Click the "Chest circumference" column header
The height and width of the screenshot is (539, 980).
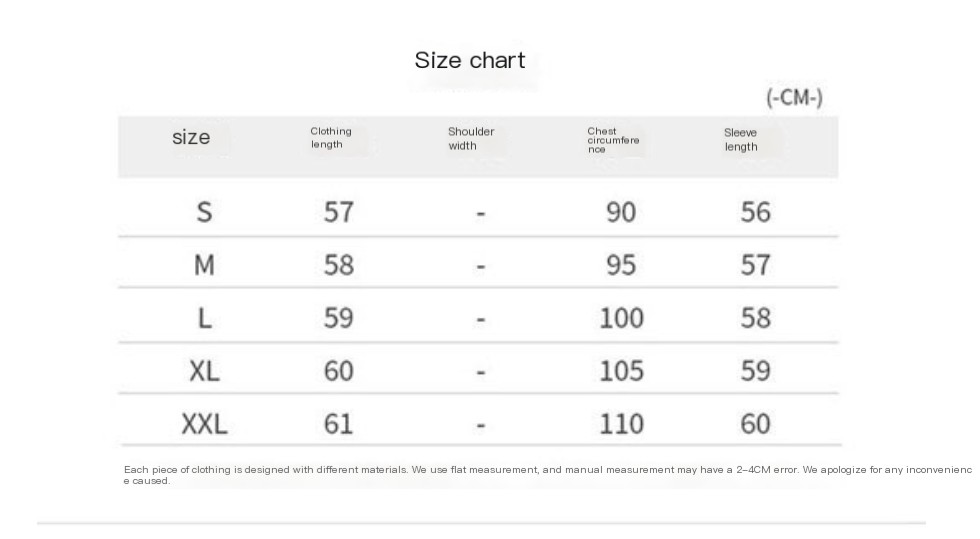pos(612,140)
